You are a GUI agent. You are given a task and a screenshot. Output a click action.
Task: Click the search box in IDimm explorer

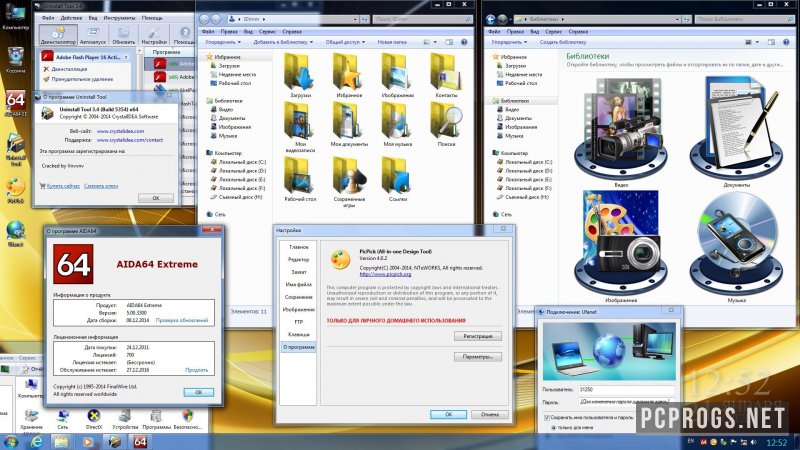click(422, 19)
